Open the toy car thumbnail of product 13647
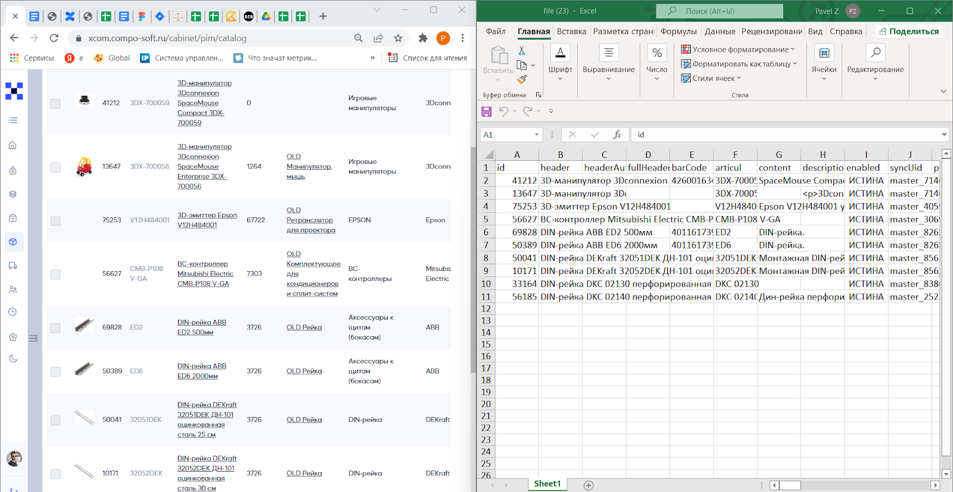This screenshot has width=953, height=492. (84, 166)
